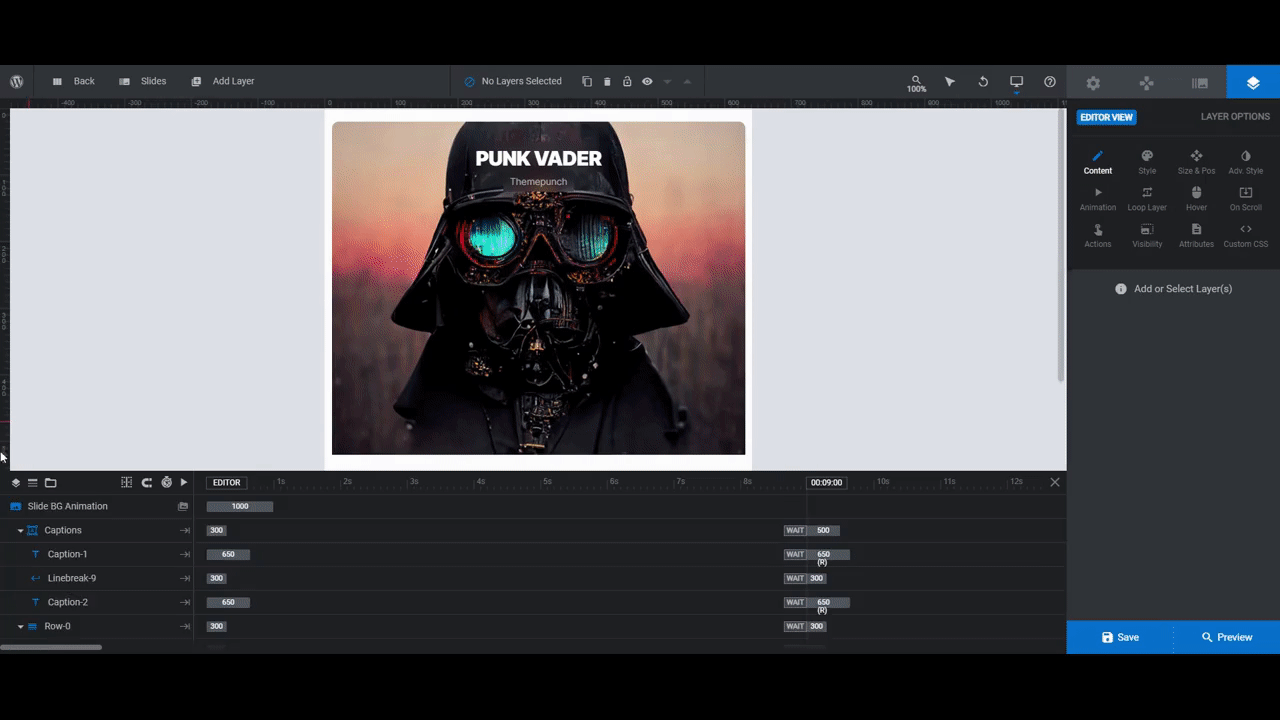
Task: Collapse the Row-0 group
Action: click(x=20, y=627)
